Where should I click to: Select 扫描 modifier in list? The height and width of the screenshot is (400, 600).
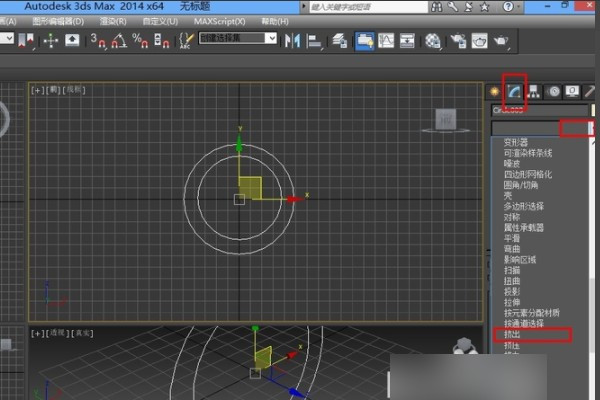(x=512, y=270)
